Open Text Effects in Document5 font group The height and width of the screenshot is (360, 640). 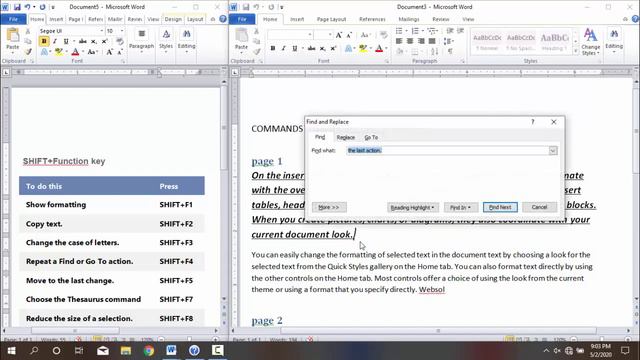[x=44, y=52]
